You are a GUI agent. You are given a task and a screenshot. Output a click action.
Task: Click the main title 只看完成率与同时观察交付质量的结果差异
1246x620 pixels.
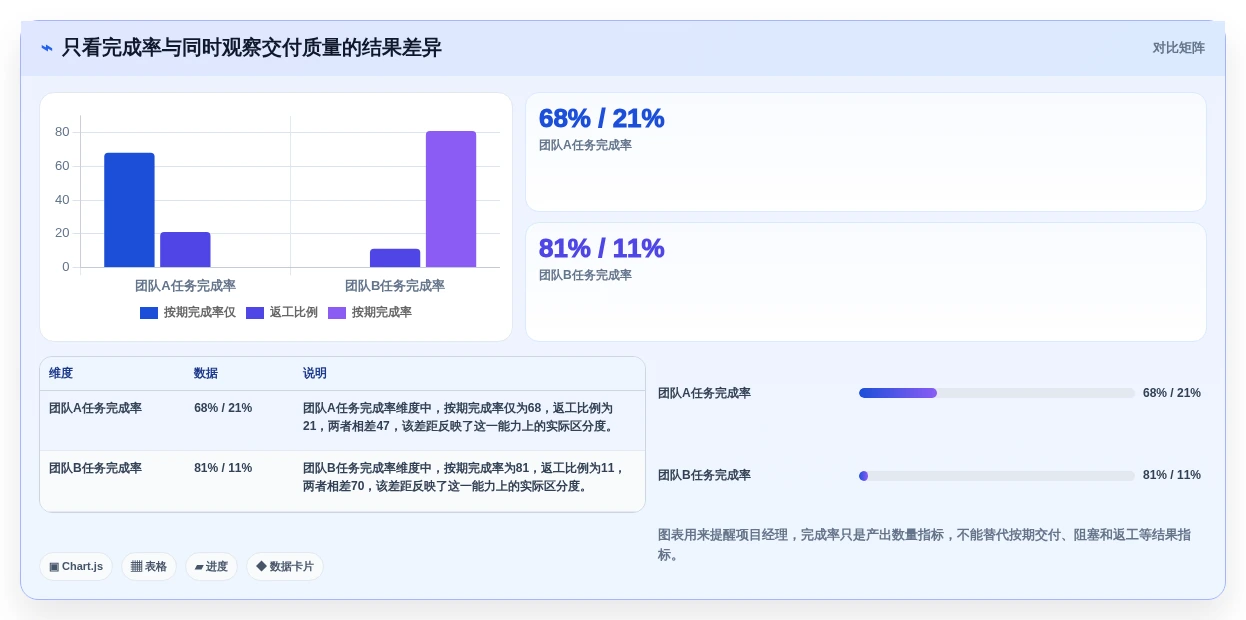tap(252, 48)
